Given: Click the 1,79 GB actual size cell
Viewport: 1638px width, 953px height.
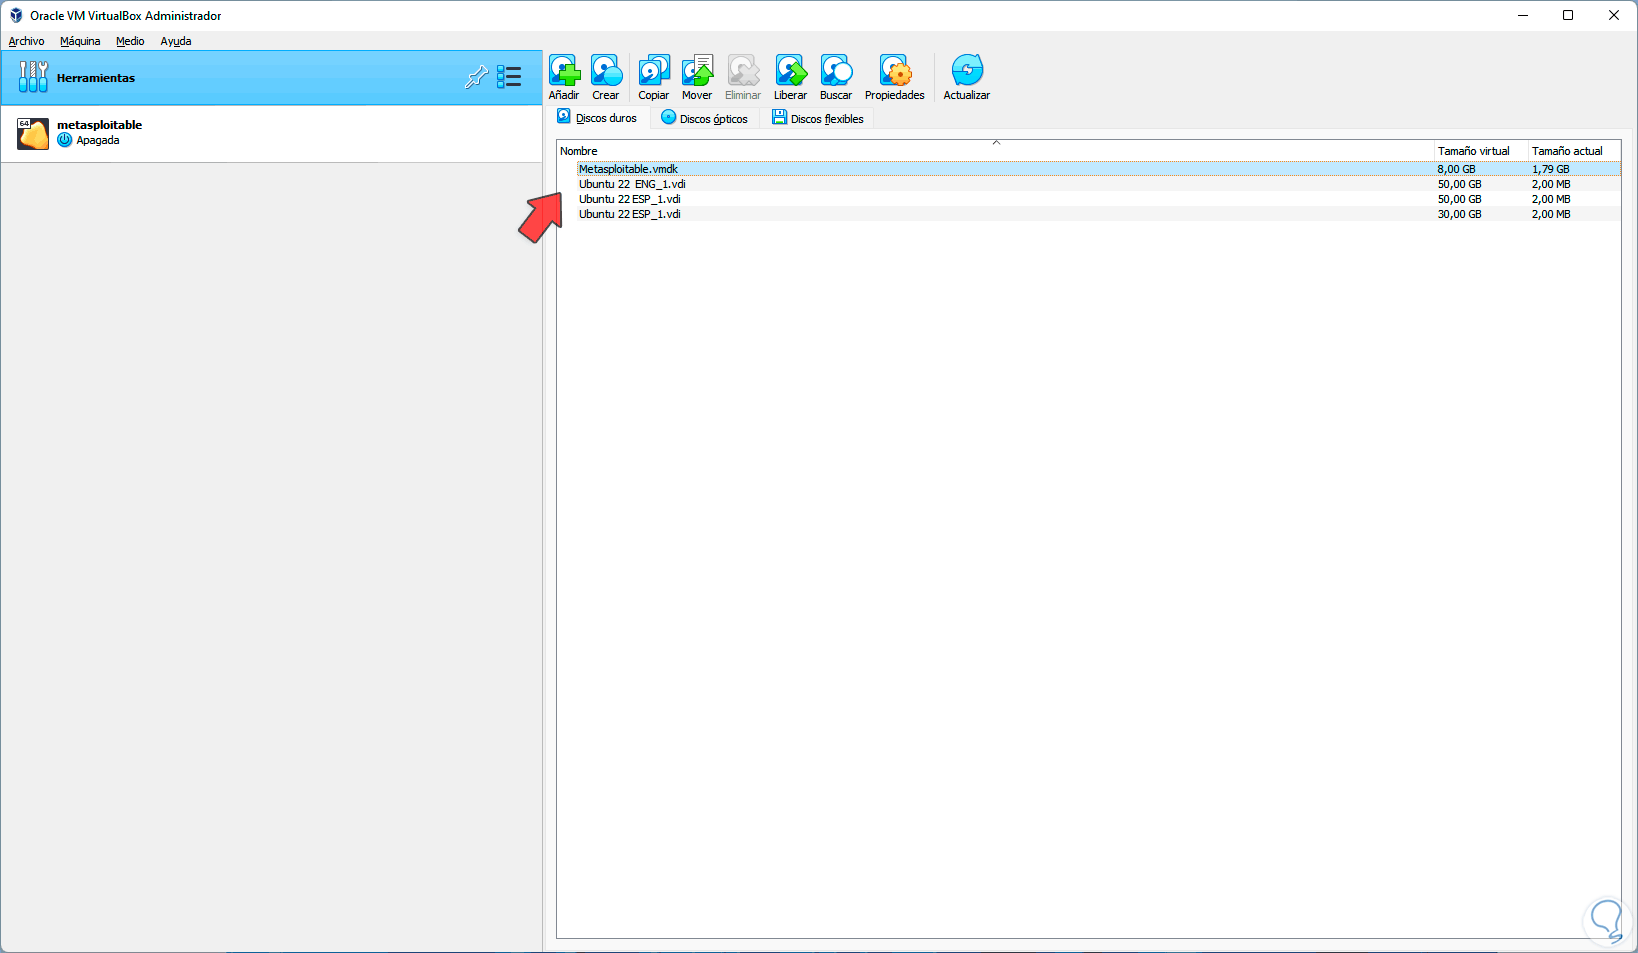Looking at the screenshot, I should 1550,169.
